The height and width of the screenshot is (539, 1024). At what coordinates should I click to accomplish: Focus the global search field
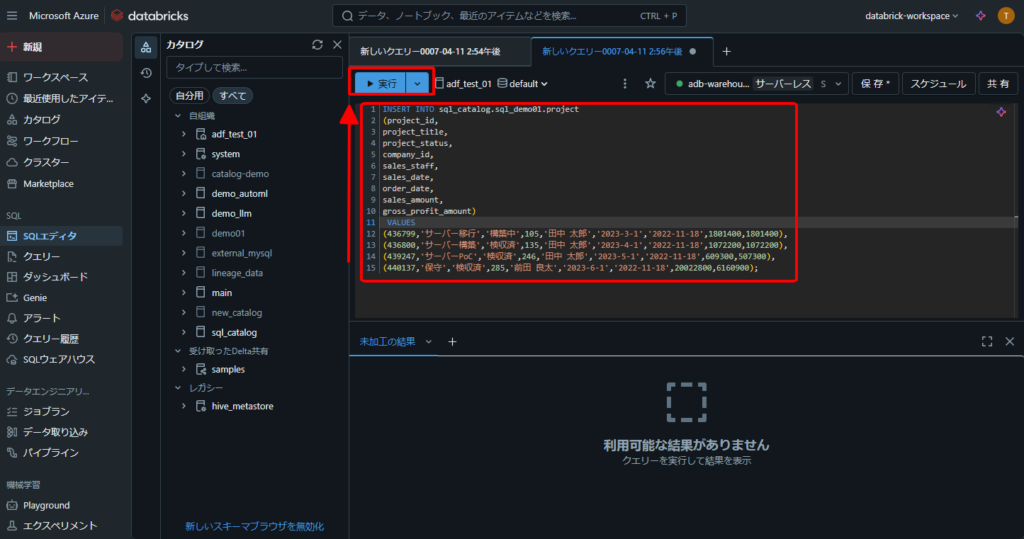tap(509, 16)
